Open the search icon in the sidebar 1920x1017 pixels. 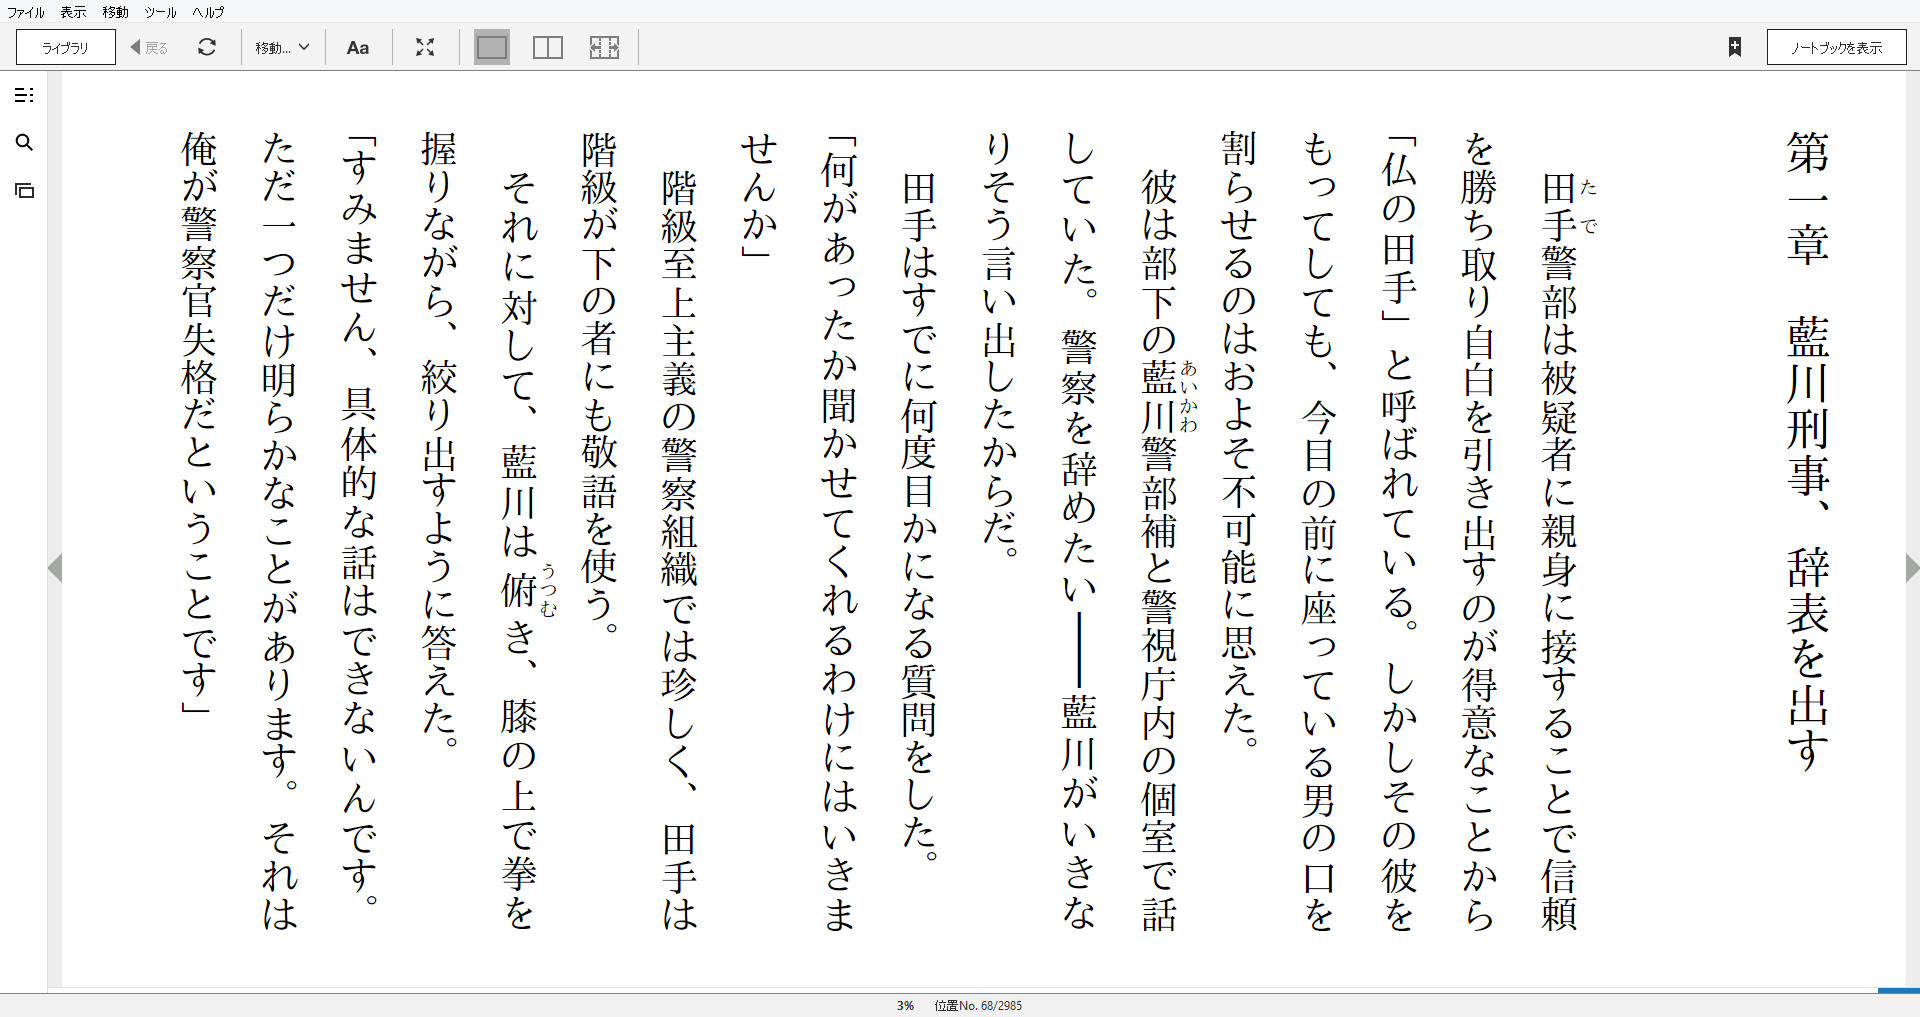(x=25, y=142)
